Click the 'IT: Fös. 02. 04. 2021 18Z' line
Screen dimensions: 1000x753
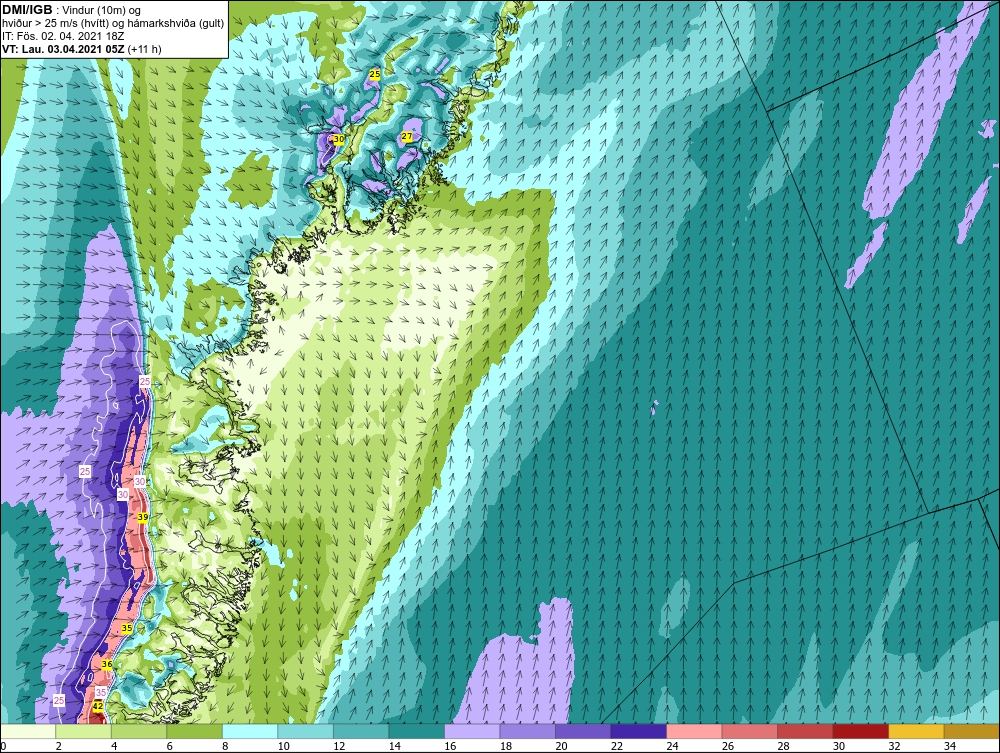click(x=63, y=36)
